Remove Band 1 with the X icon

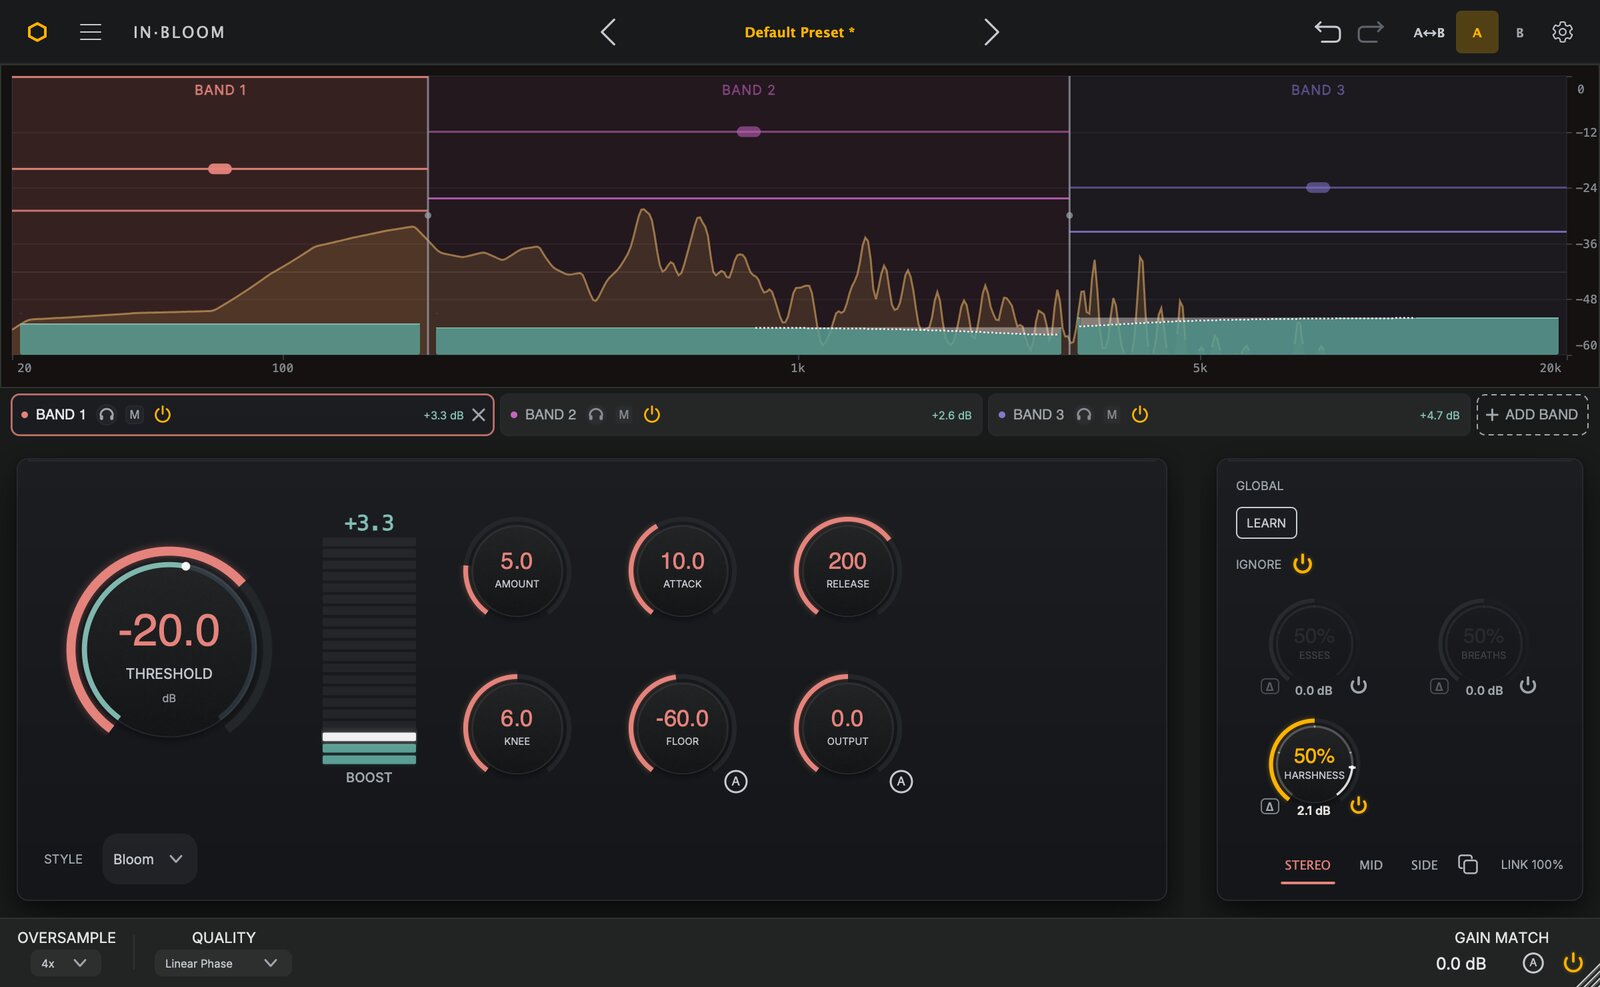(x=479, y=415)
